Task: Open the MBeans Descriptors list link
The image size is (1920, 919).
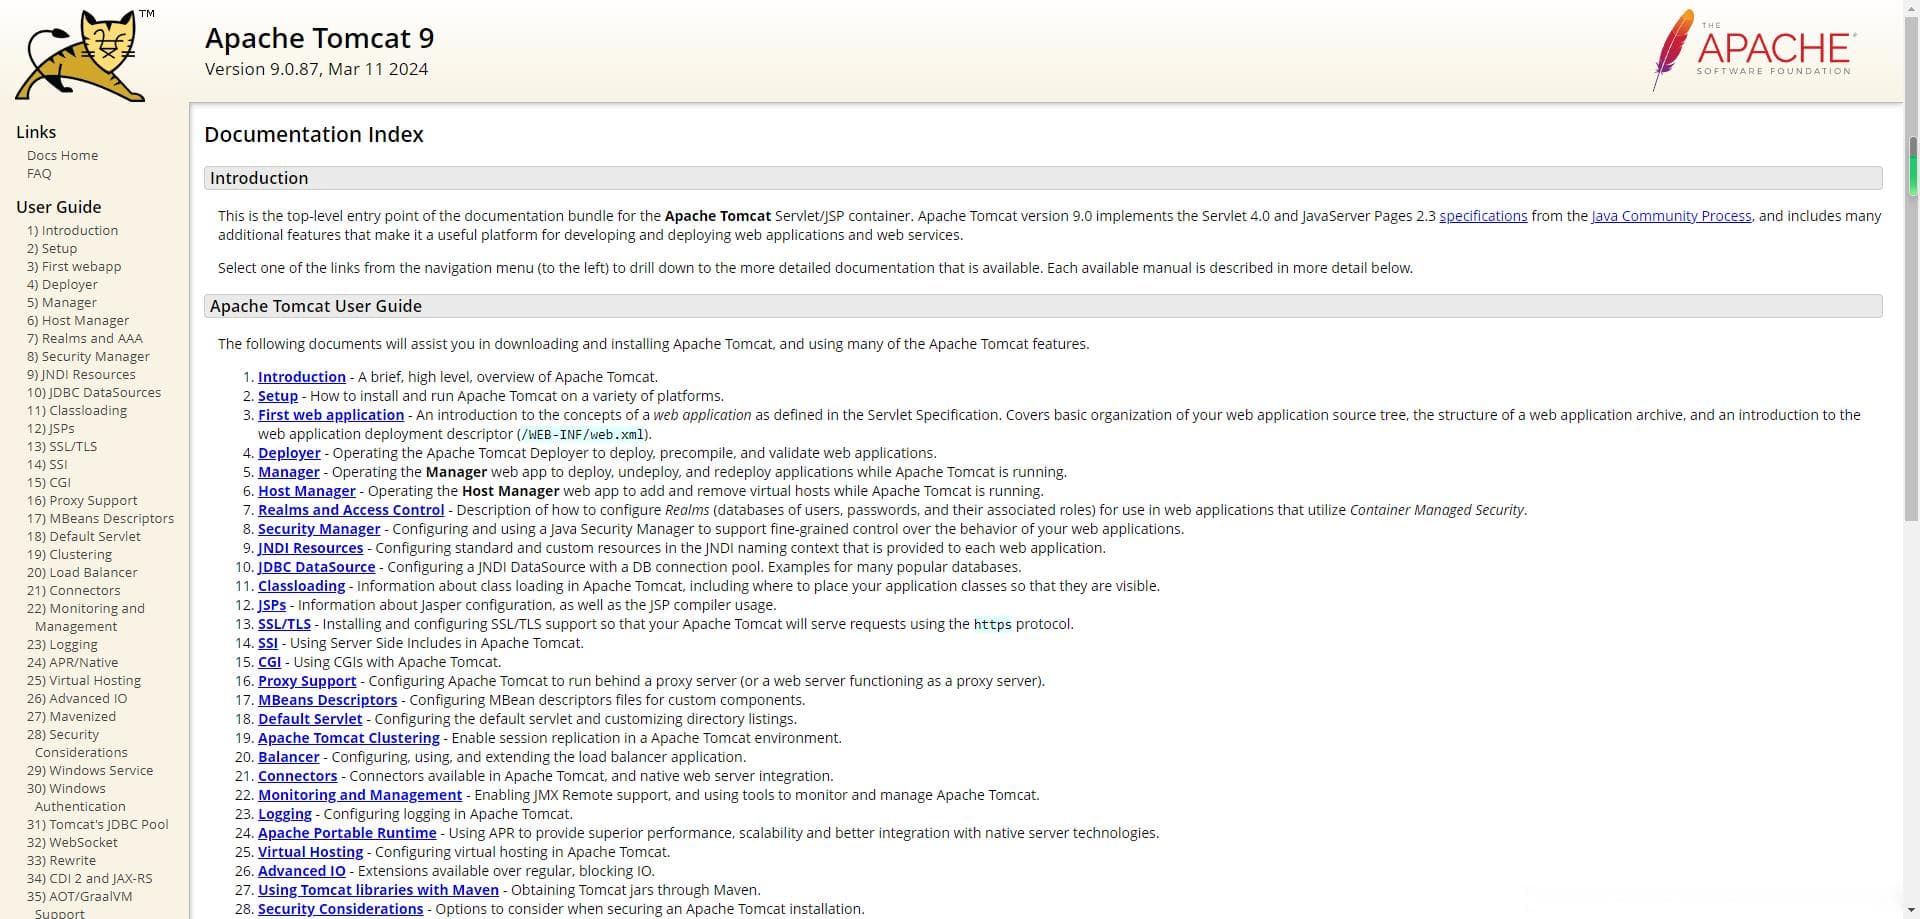Action: coord(328,700)
